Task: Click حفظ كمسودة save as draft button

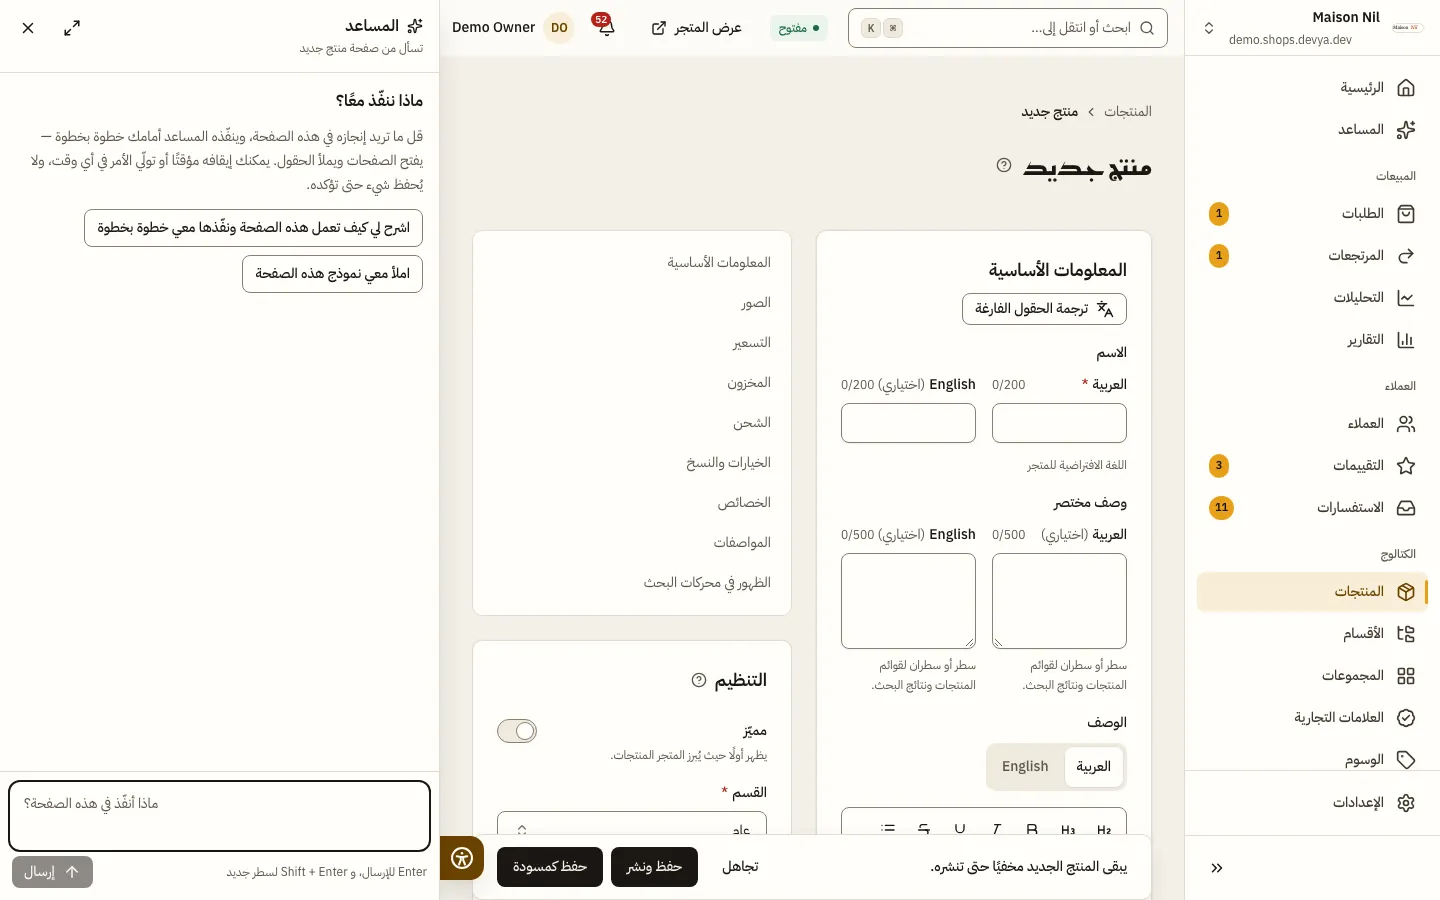Action: tap(550, 867)
